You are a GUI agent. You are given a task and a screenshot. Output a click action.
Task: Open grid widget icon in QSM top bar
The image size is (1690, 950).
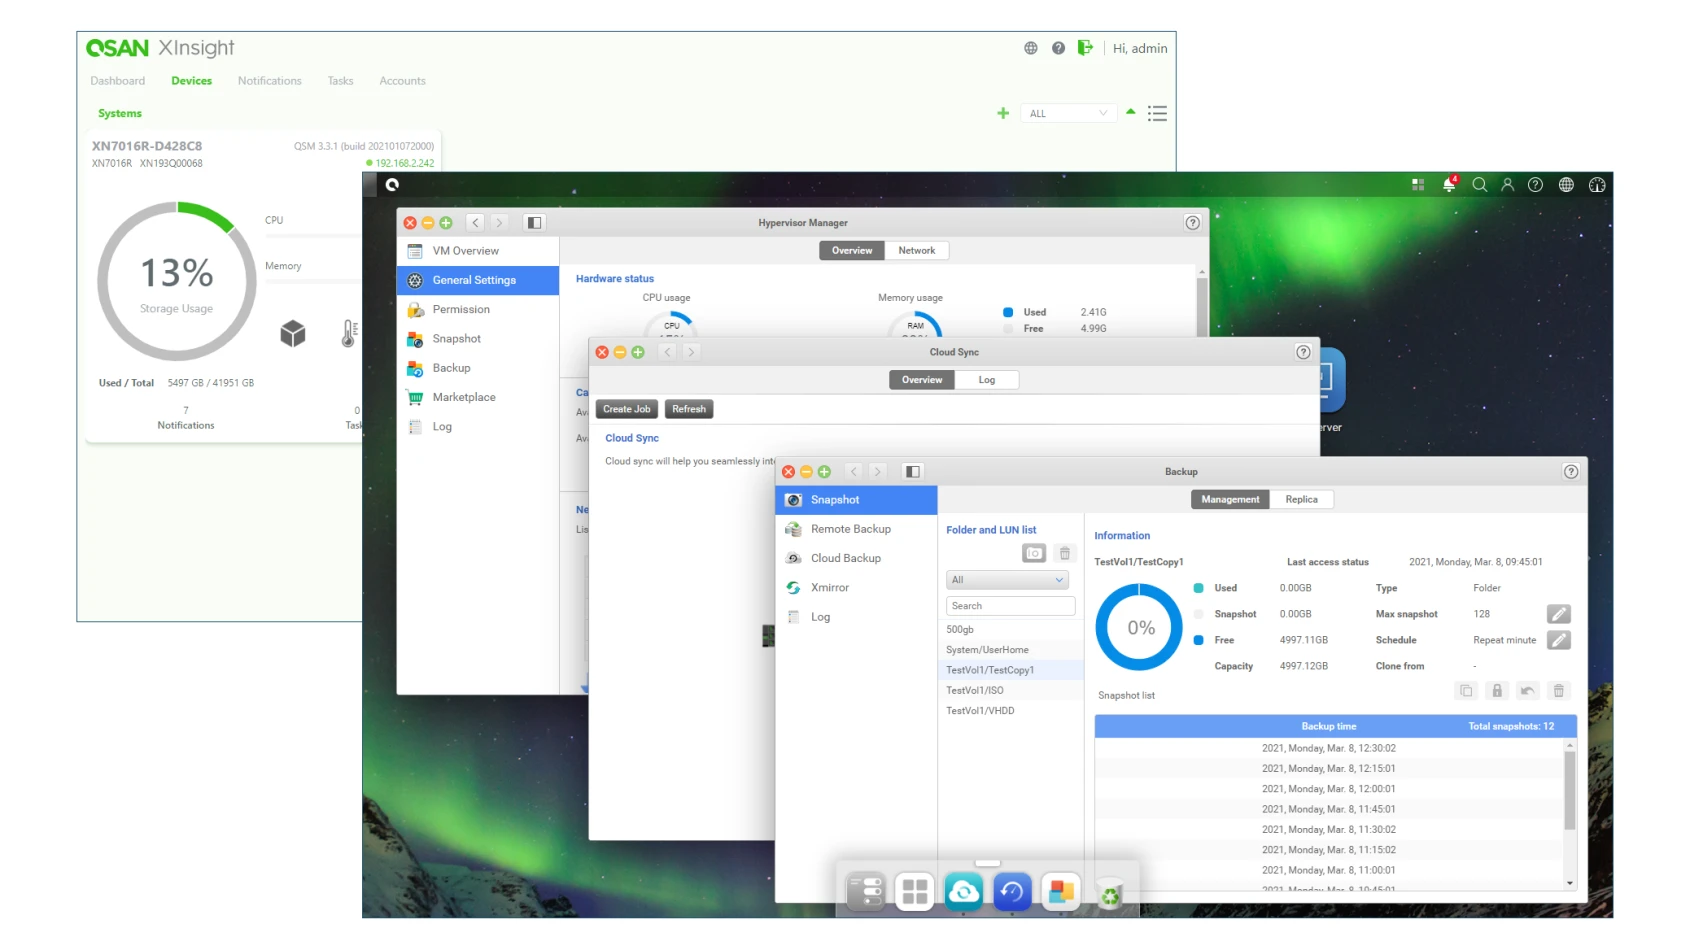[1418, 185]
